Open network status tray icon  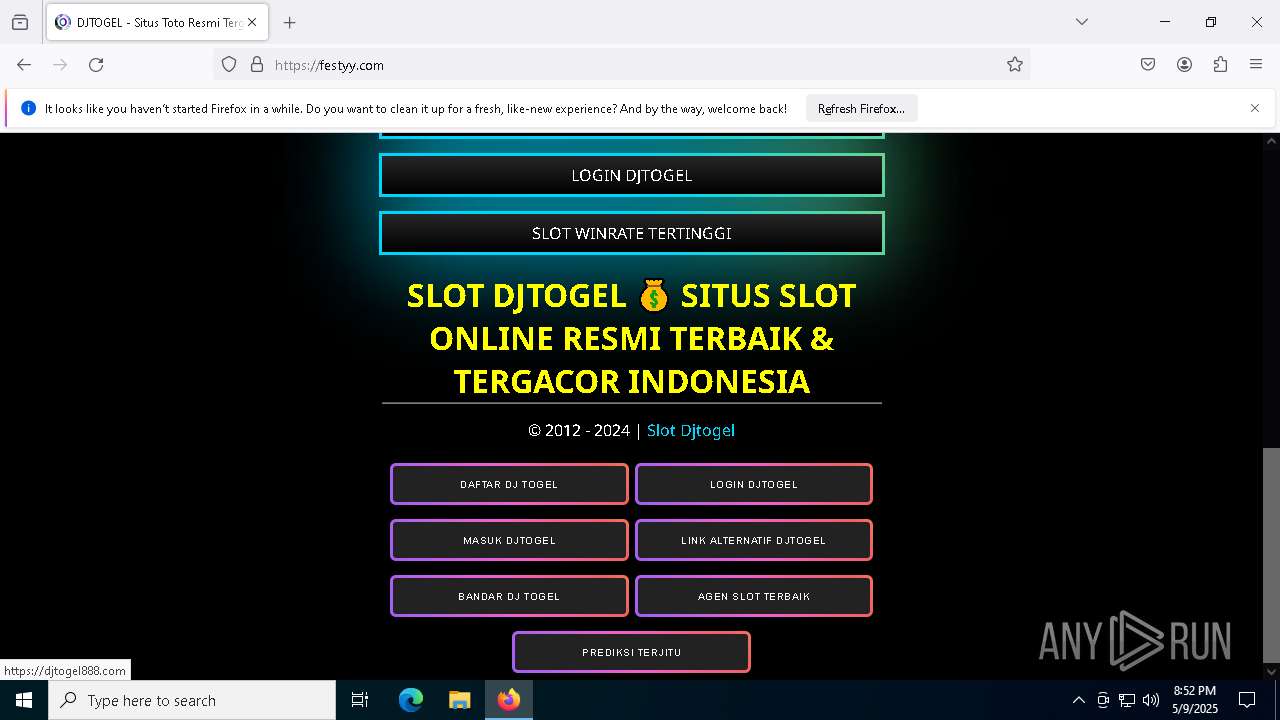(x=1127, y=700)
